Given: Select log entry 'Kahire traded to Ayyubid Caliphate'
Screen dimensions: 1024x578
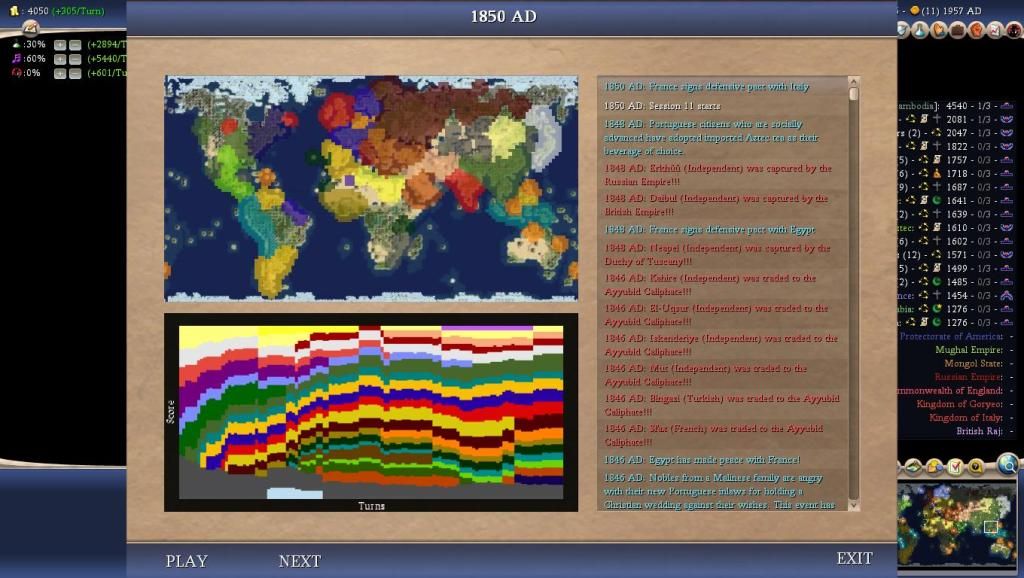Looking at the screenshot, I should coord(722,284).
